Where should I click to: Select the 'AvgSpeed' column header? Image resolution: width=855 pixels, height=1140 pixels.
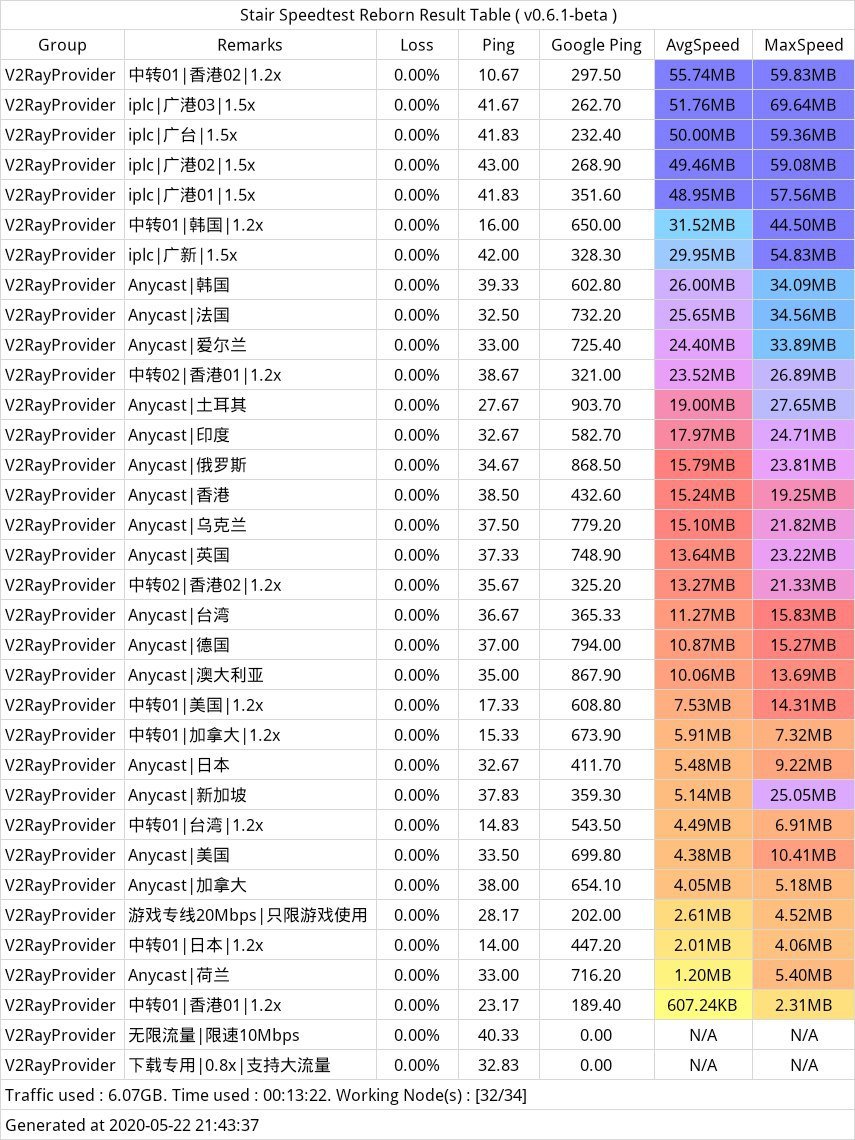pyautogui.click(x=702, y=45)
